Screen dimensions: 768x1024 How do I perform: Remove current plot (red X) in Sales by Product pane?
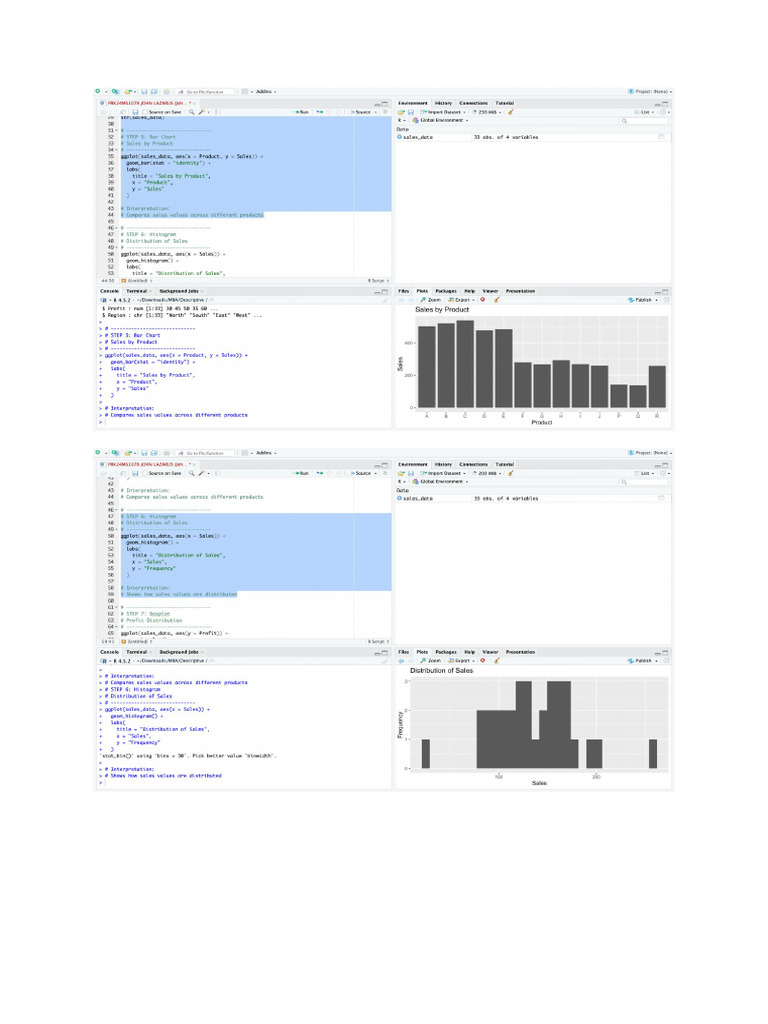[483, 300]
